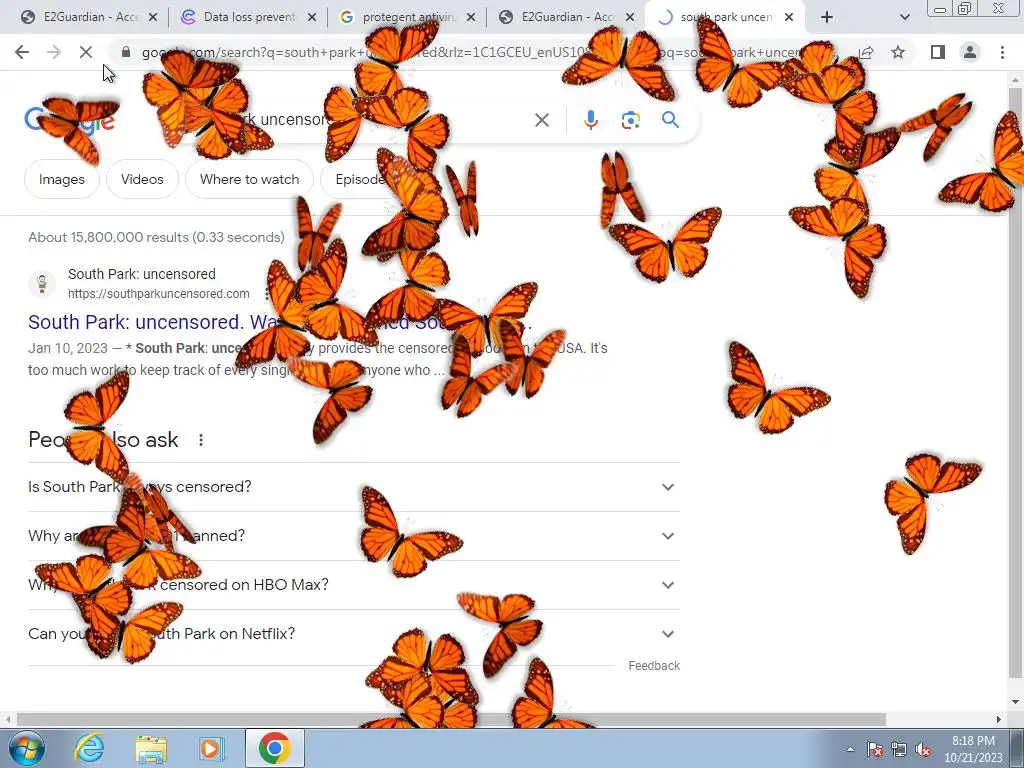The height and width of the screenshot is (768, 1024).
Task: Open the Windows Start menu
Action: coord(27,748)
